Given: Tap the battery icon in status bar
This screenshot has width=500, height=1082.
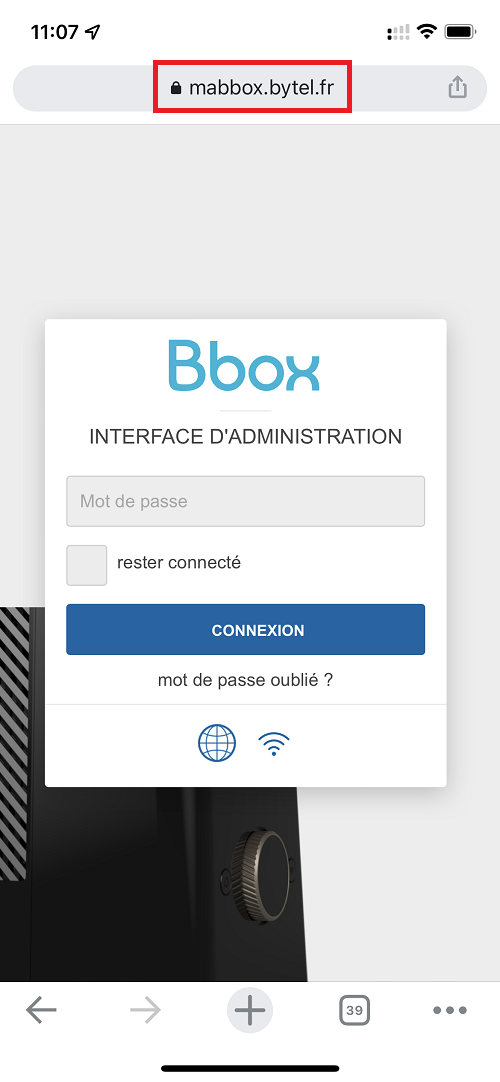Looking at the screenshot, I should click(x=459, y=32).
